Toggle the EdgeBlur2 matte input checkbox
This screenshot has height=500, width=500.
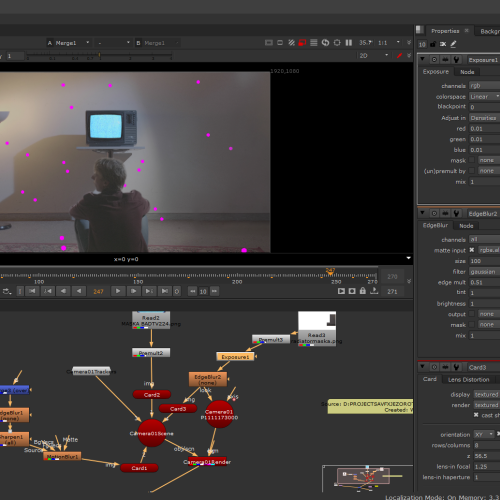coord(472,250)
